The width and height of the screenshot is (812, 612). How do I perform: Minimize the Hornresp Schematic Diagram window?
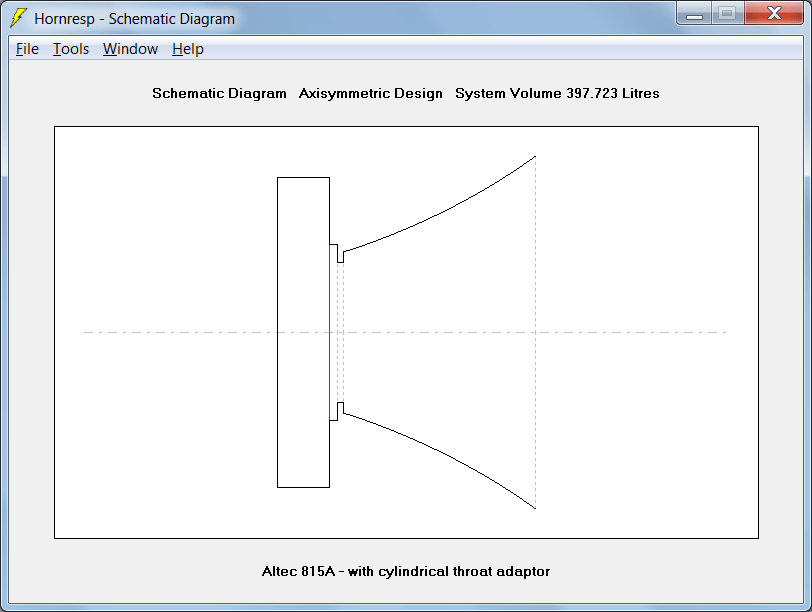pyautogui.click(x=694, y=13)
